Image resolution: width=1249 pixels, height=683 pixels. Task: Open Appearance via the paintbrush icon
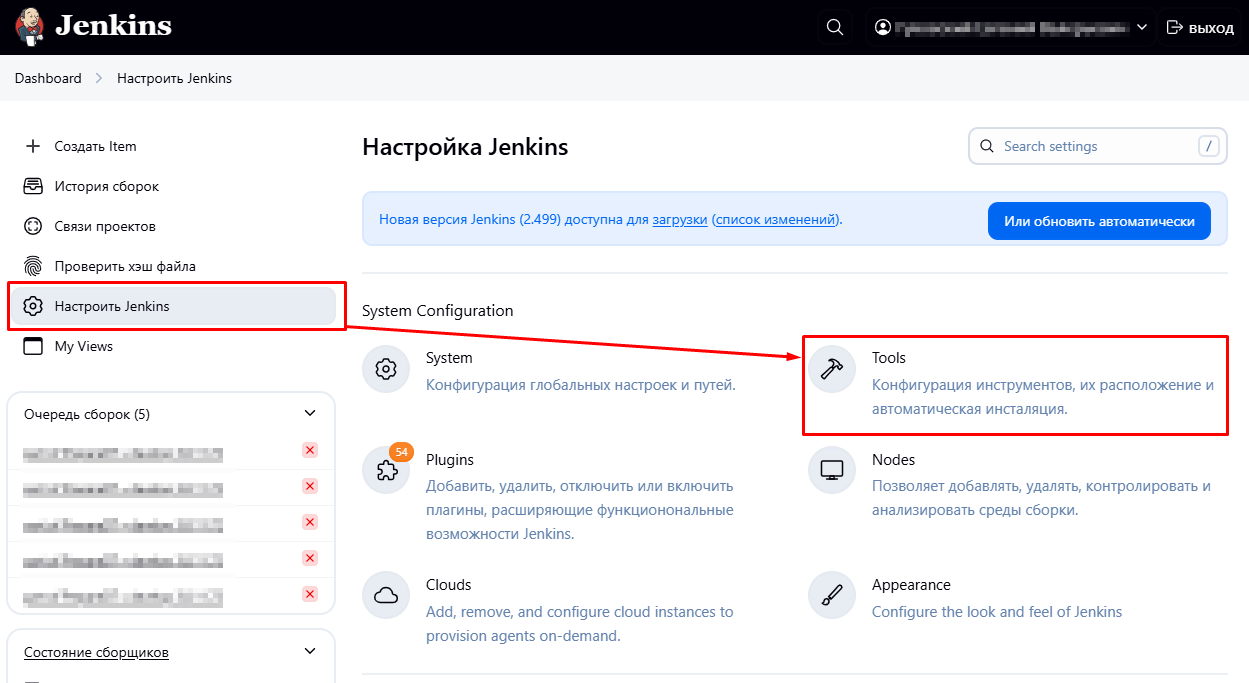coord(832,596)
